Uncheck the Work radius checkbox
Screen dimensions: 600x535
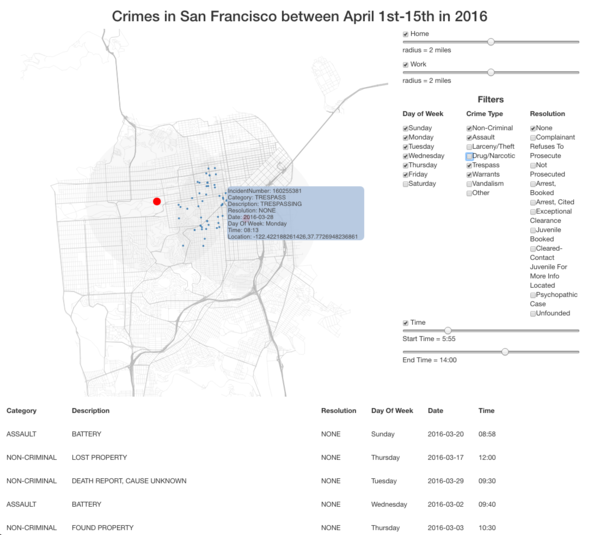(405, 65)
